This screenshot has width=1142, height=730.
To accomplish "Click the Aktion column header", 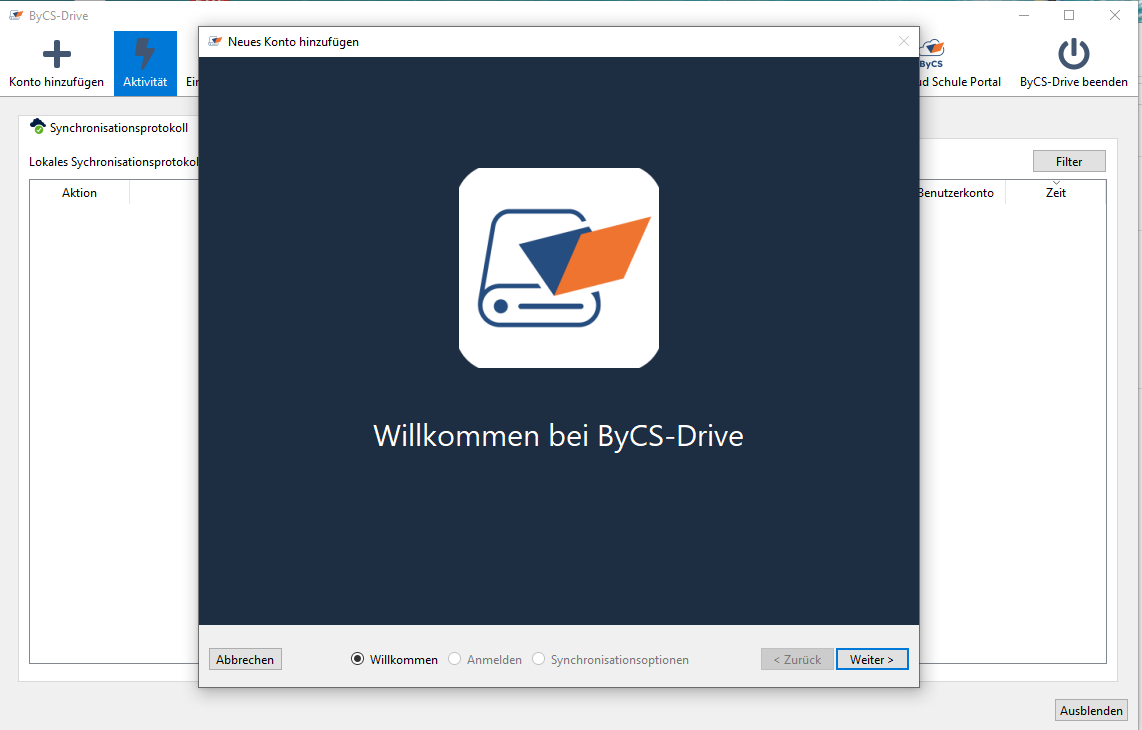I will [79, 193].
